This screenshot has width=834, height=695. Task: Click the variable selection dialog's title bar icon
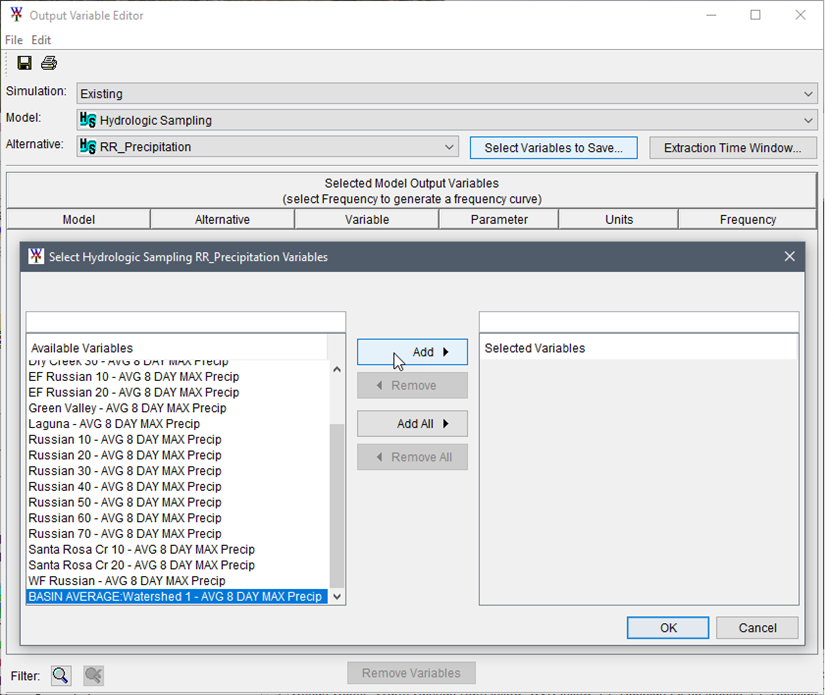coord(35,256)
